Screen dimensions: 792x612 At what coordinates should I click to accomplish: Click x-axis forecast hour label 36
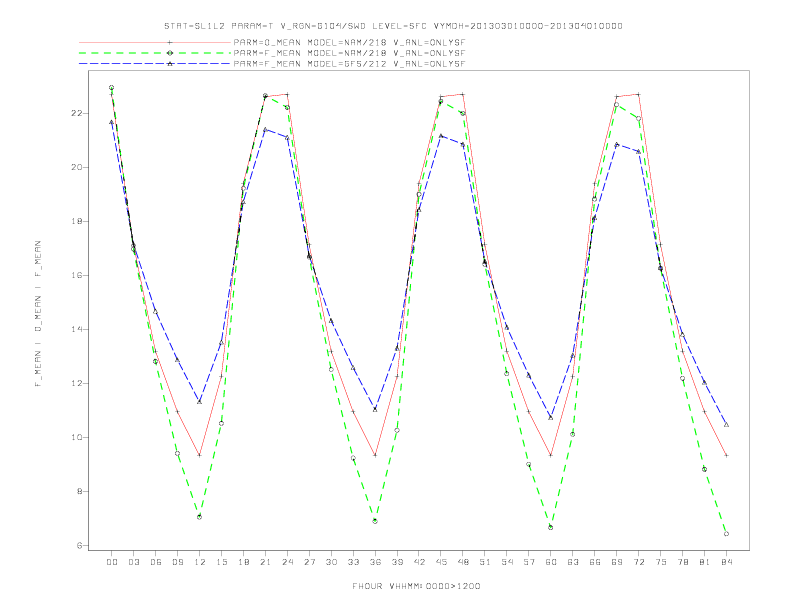coord(375,562)
